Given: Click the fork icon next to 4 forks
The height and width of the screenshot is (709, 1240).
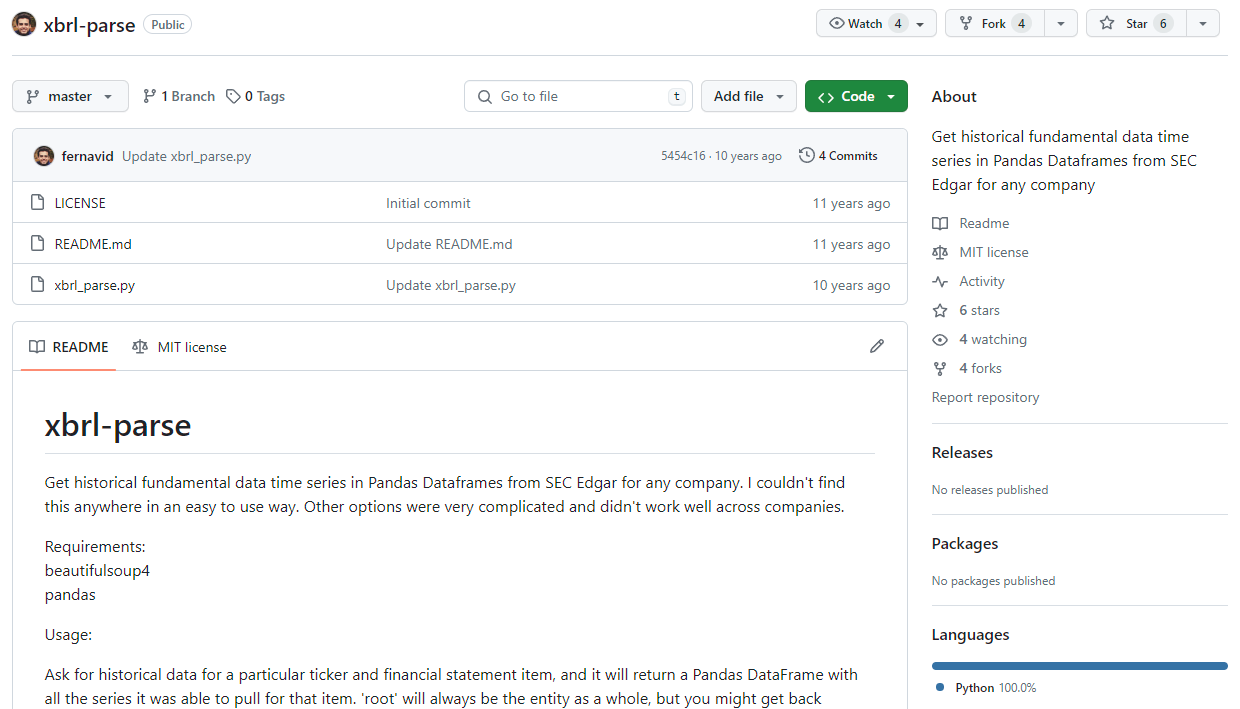Looking at the screenshot, I should (940, 368).
